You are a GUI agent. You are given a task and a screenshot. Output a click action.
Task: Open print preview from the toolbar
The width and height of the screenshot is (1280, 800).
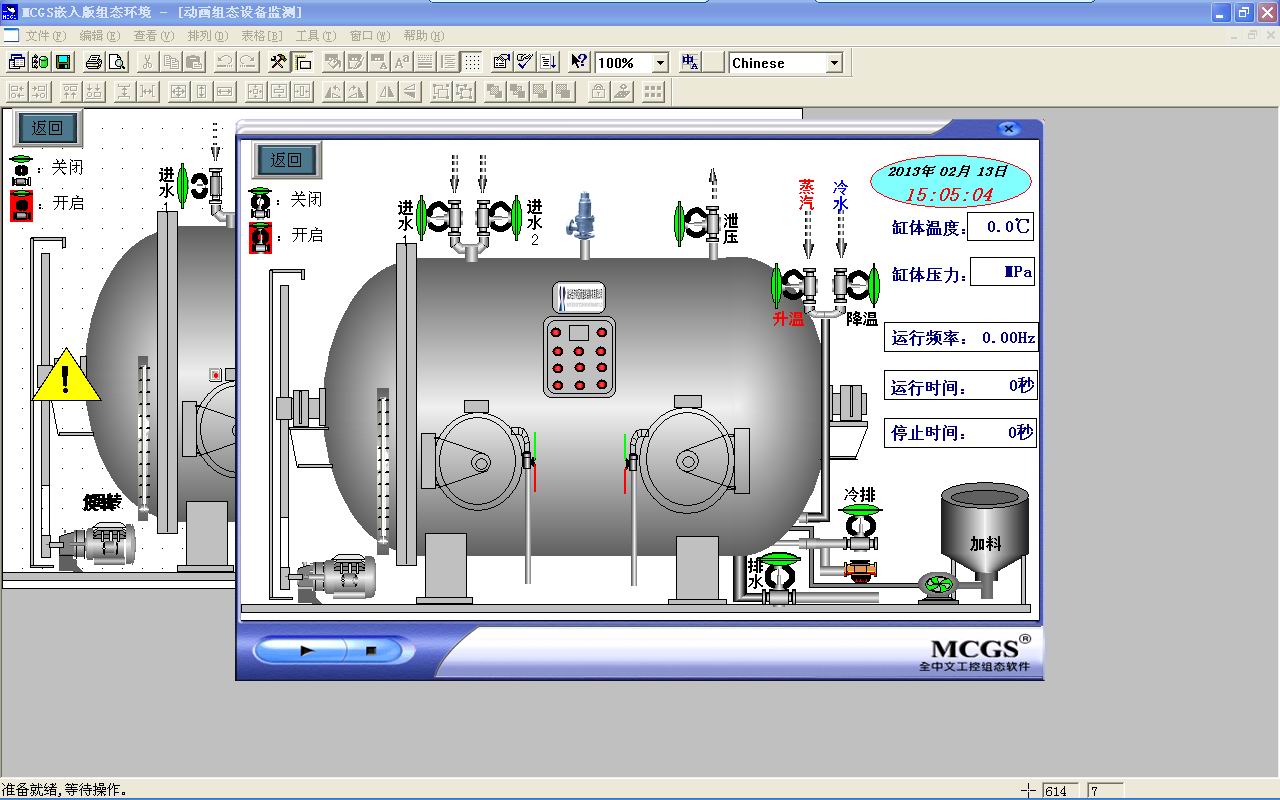click(117, 62)
